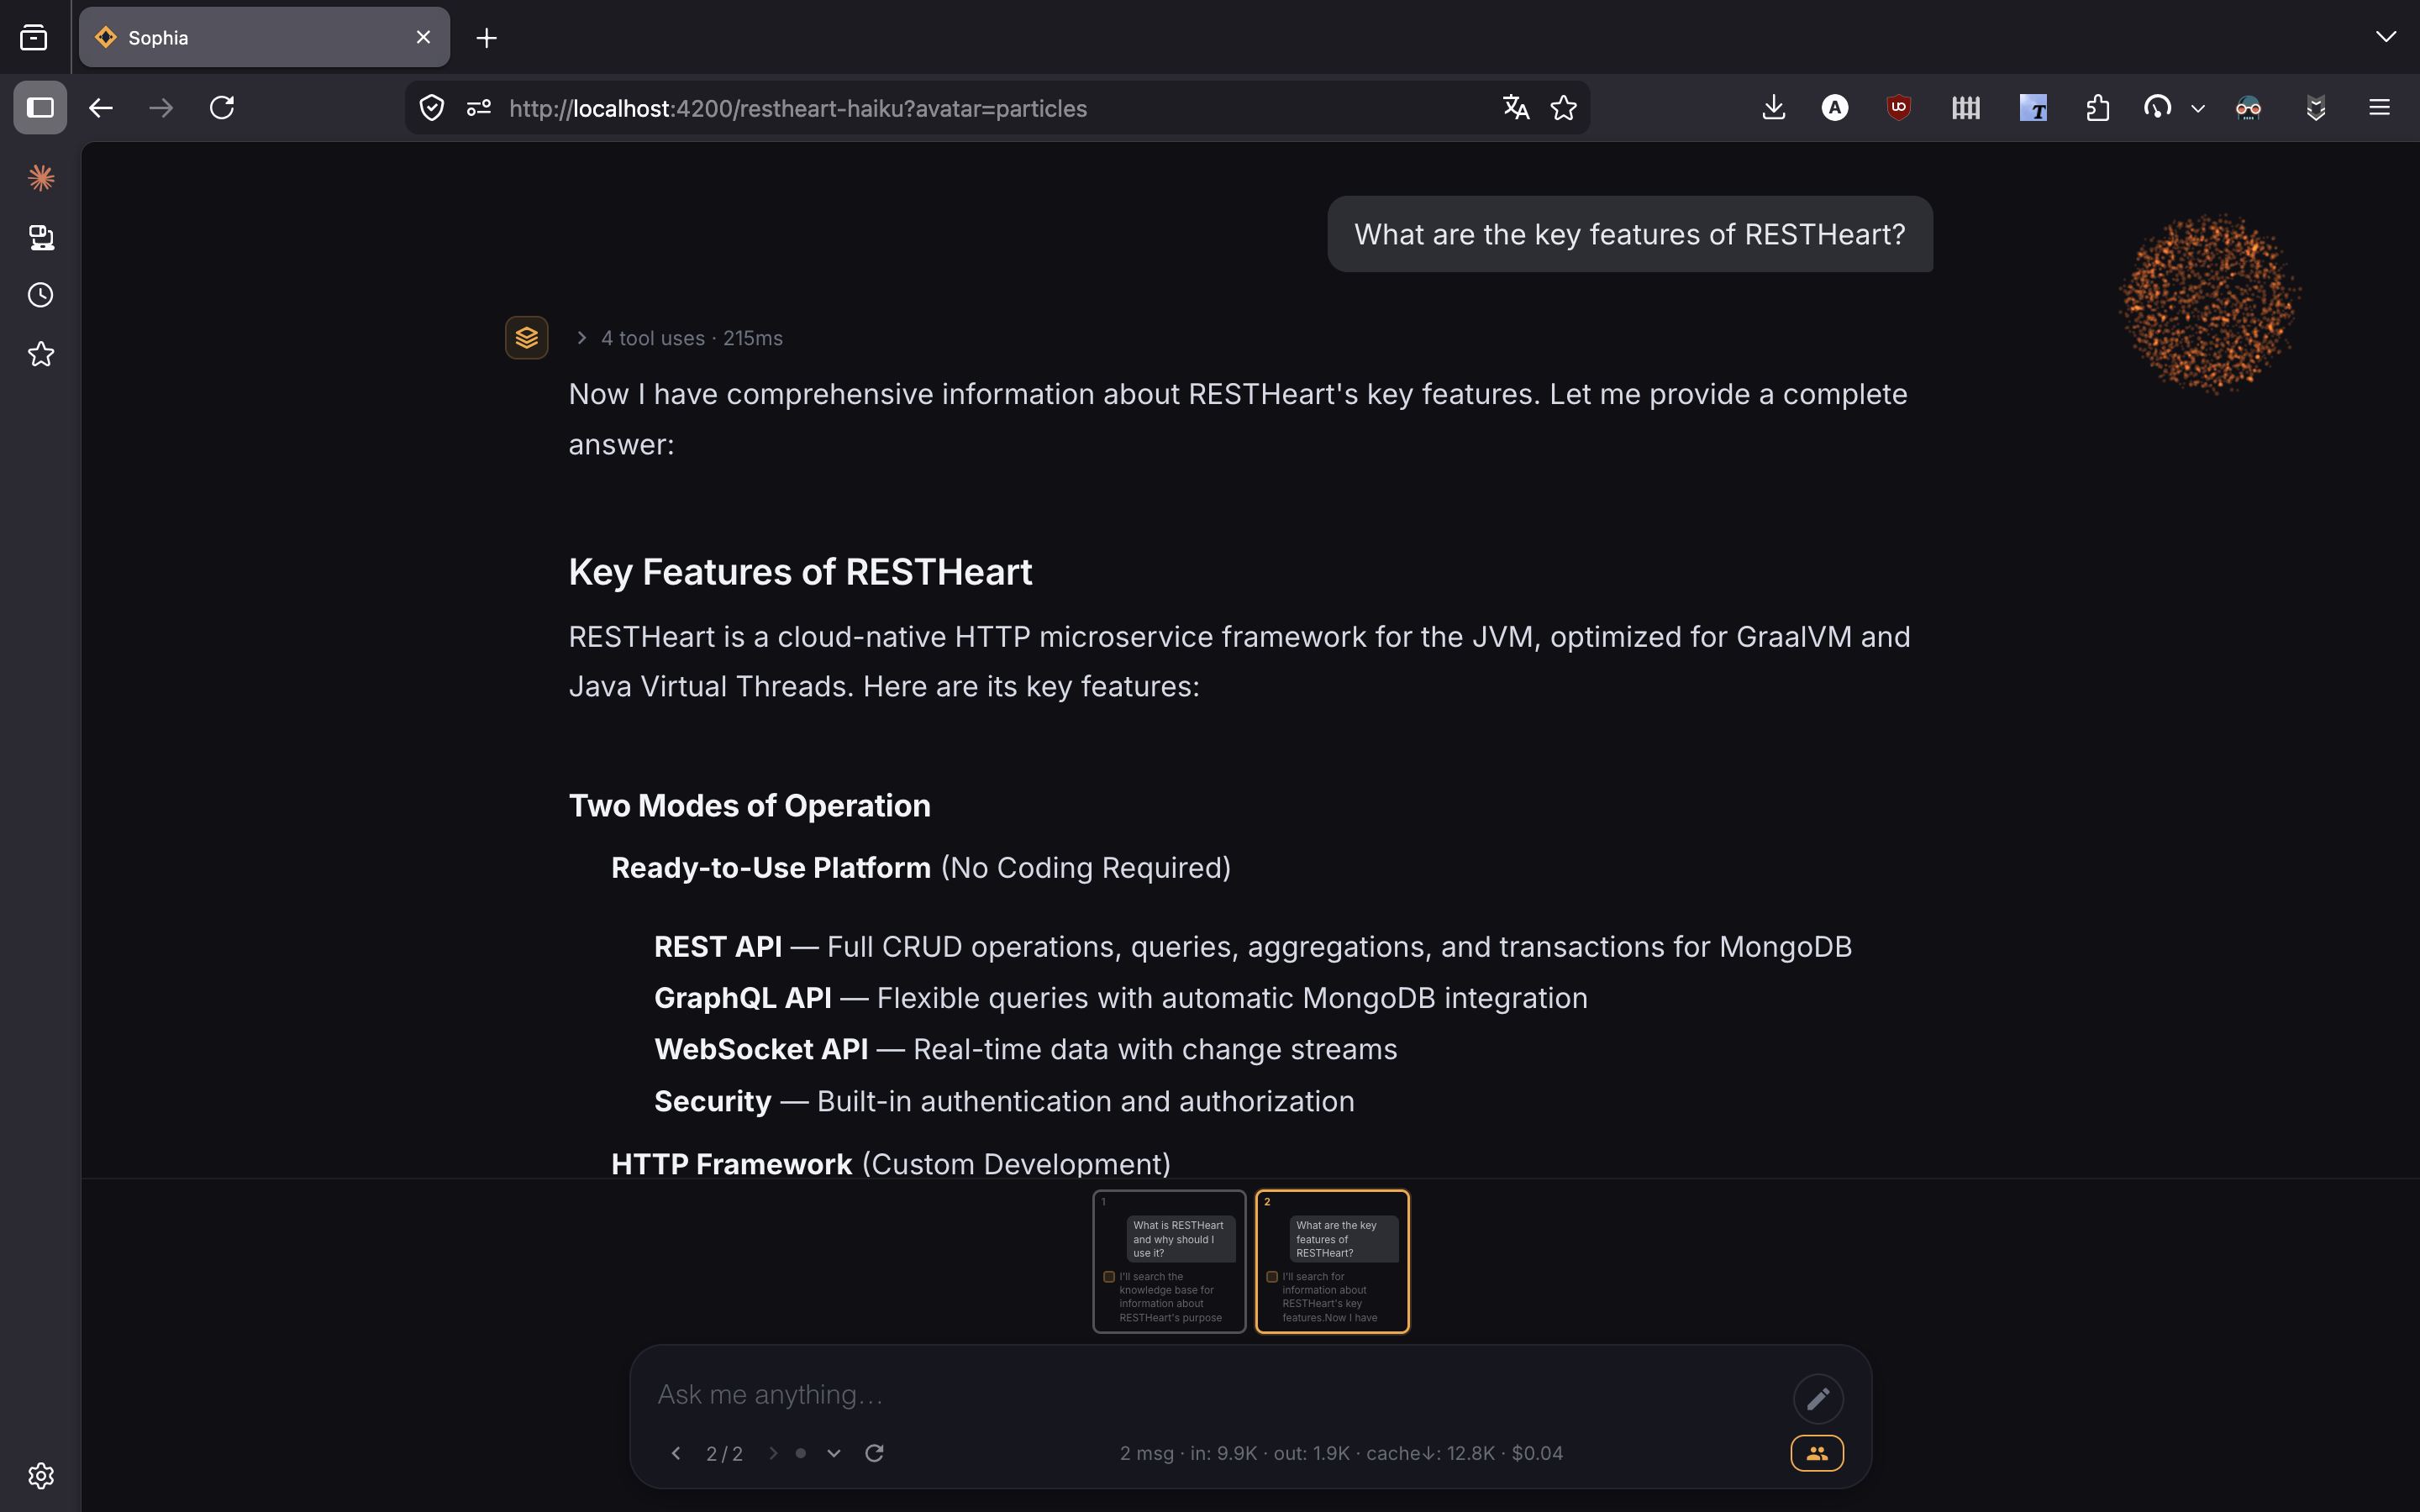This screenshot has width=2420, height=1512.
Task: Click the regenerate icon beside 2/2
Action: tap(874, 1453)
